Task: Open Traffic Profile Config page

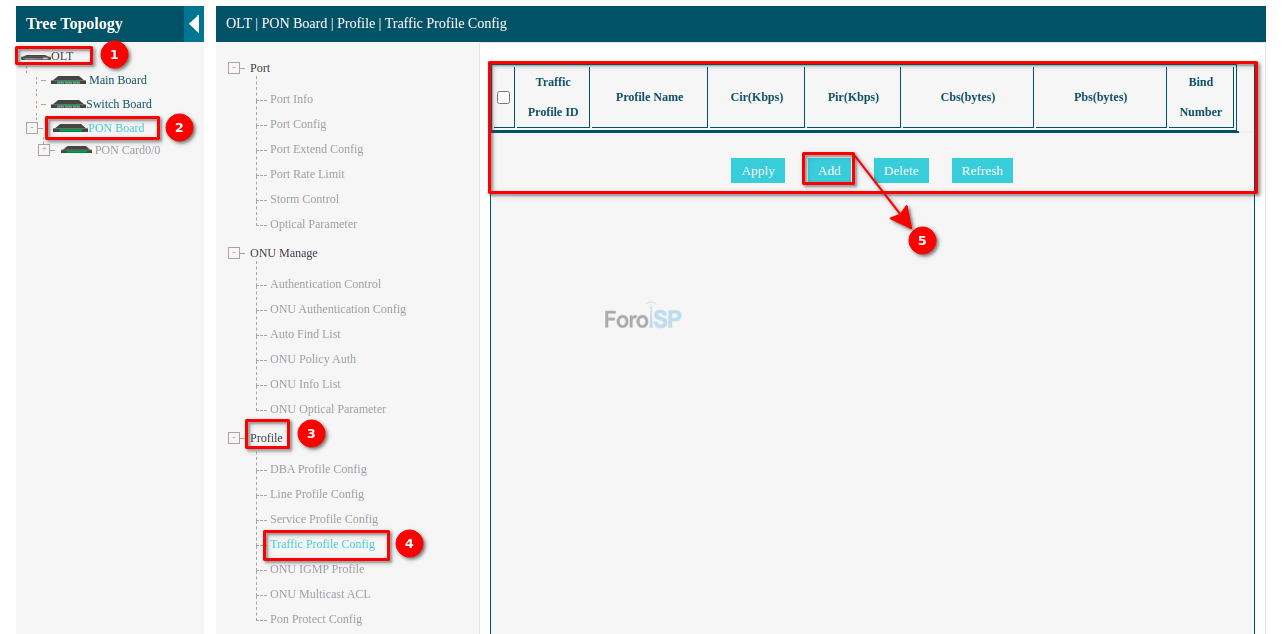Action: point(322,544)
